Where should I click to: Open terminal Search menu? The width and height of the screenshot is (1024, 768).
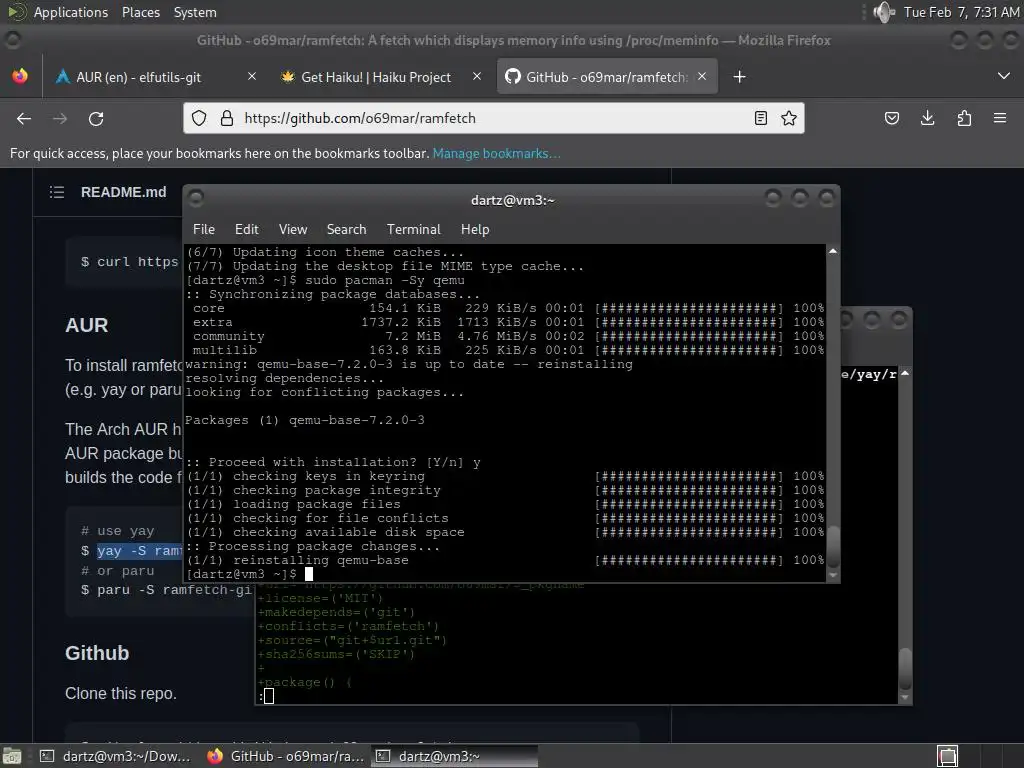point(346,229)
